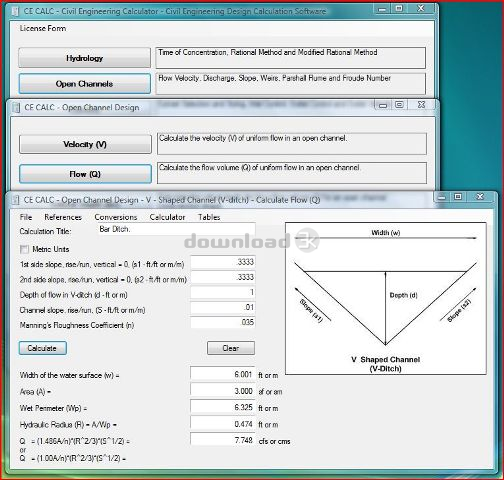Click the Flow volume (Q) description text box
Viewport: 504px width, 480px height.
tap(292, 173)
